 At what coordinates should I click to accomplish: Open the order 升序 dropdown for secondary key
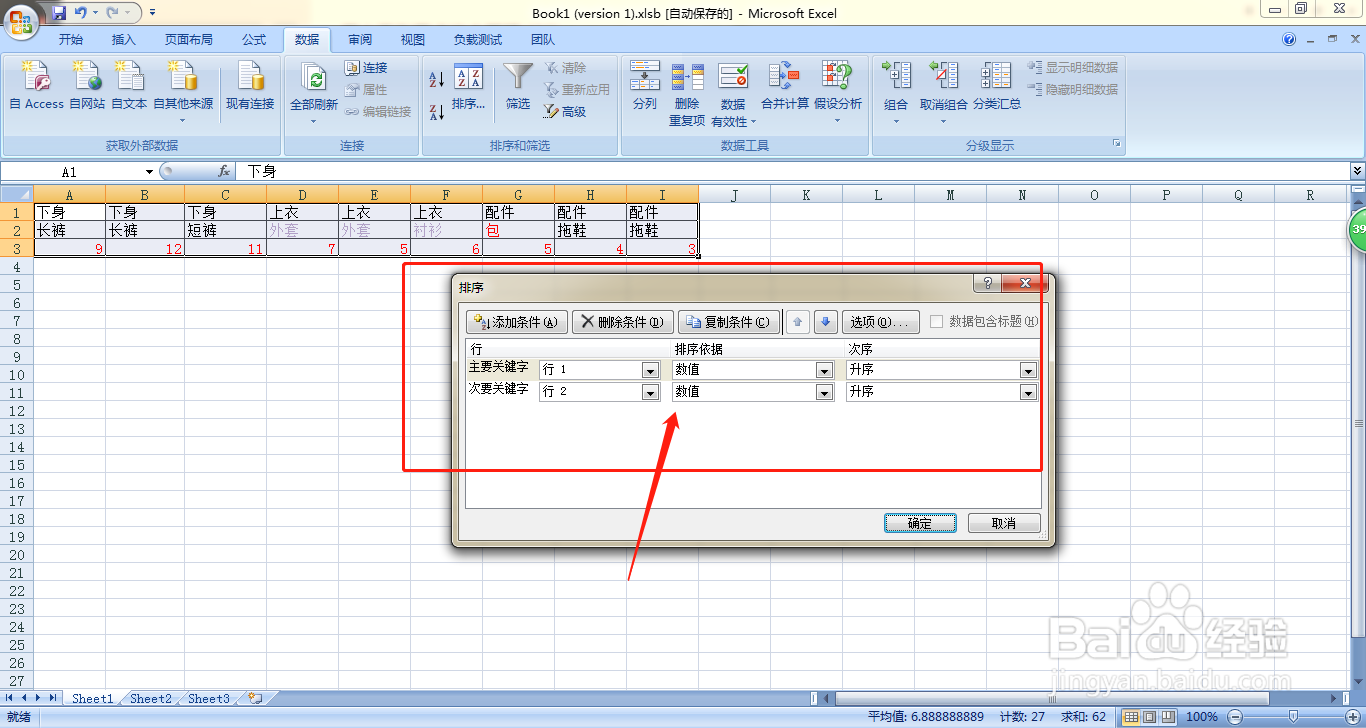[1028, 392]
